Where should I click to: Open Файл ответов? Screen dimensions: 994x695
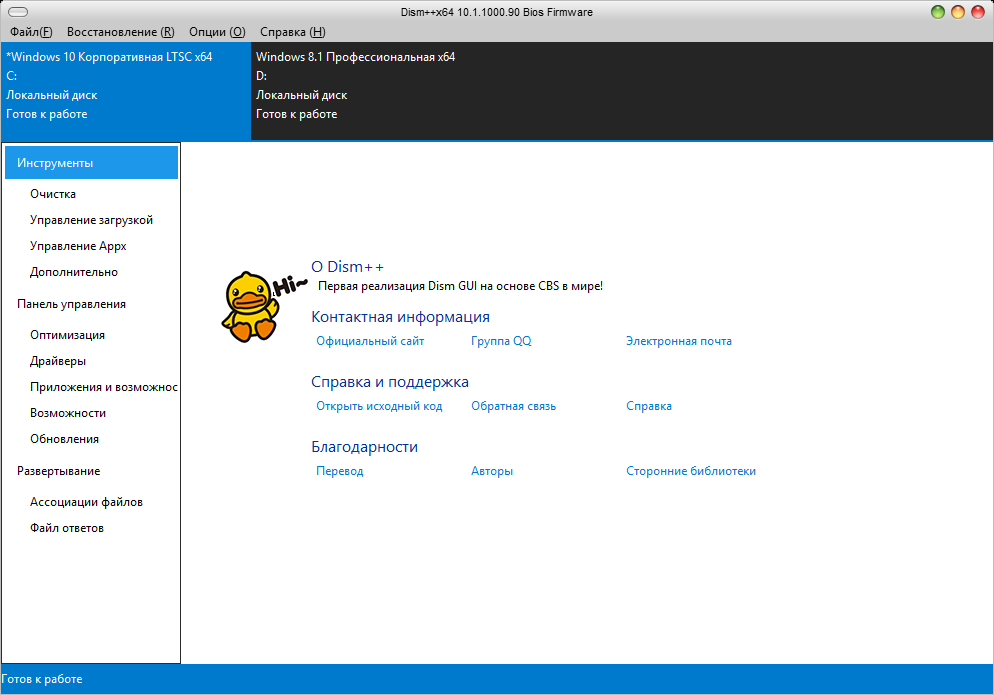[67, 528]
